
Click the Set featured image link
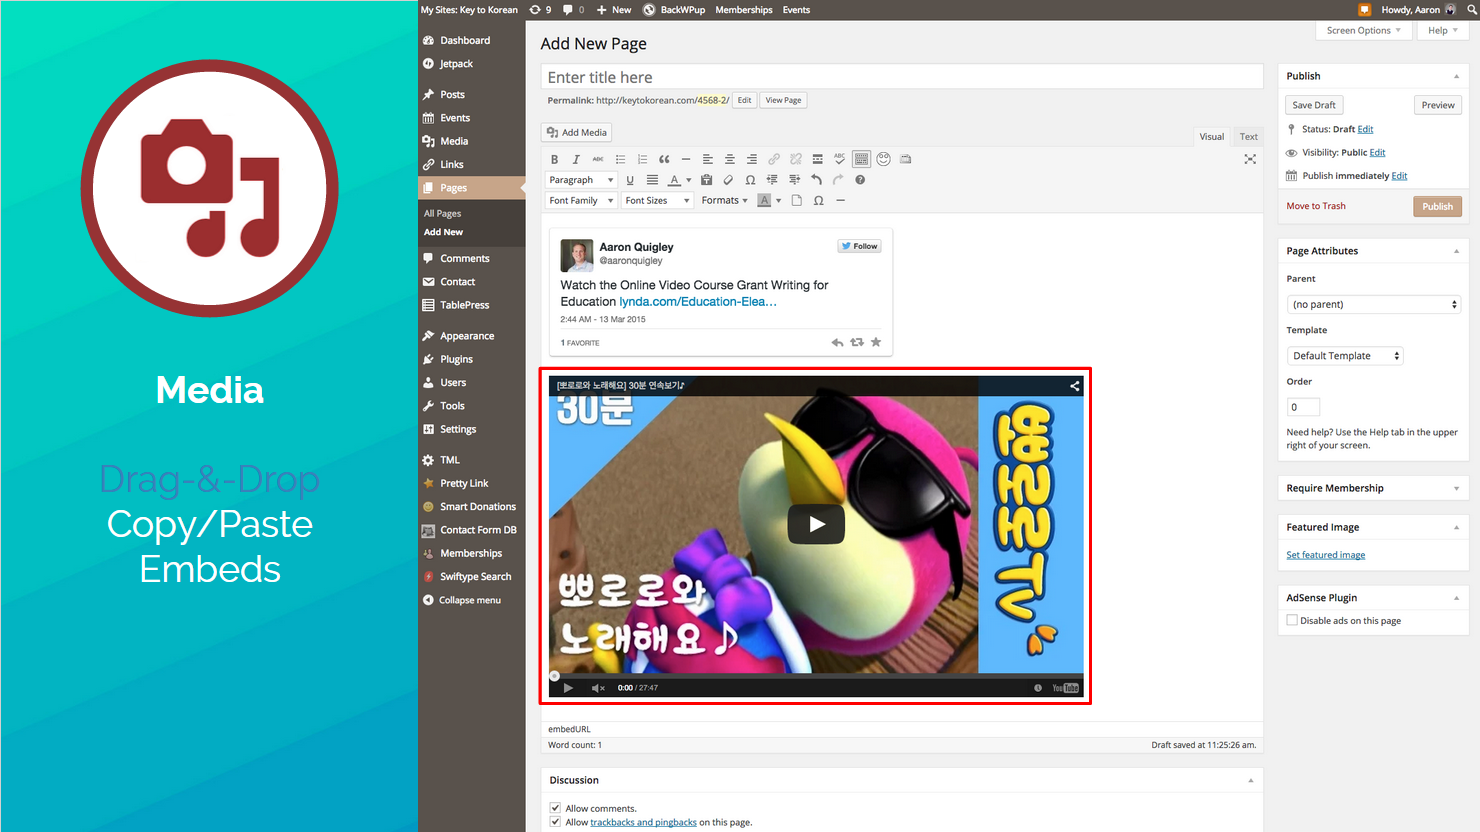tap(1325, 555)
